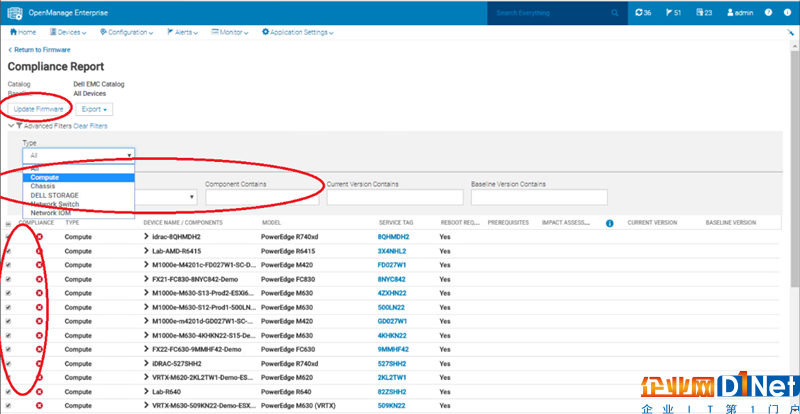
Task: Select Network Switch in the Type list
Action: click(x=79, y=204)
